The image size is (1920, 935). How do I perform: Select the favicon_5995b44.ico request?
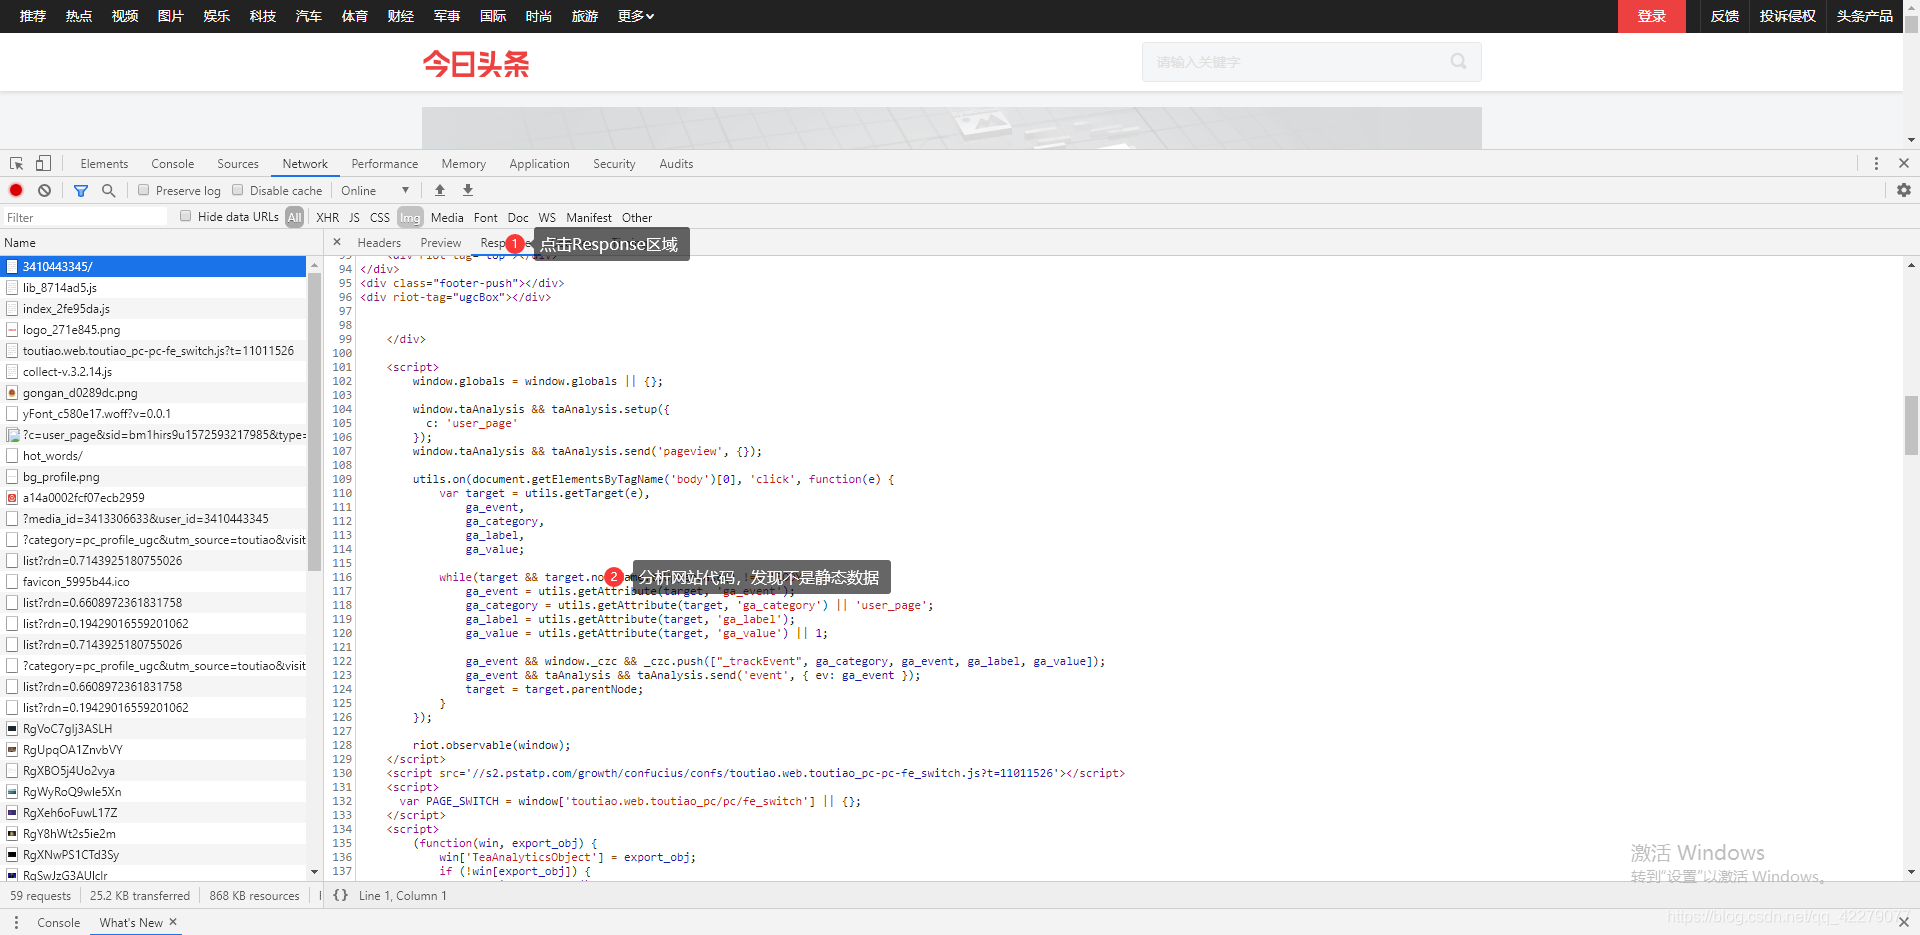(153, 581)
